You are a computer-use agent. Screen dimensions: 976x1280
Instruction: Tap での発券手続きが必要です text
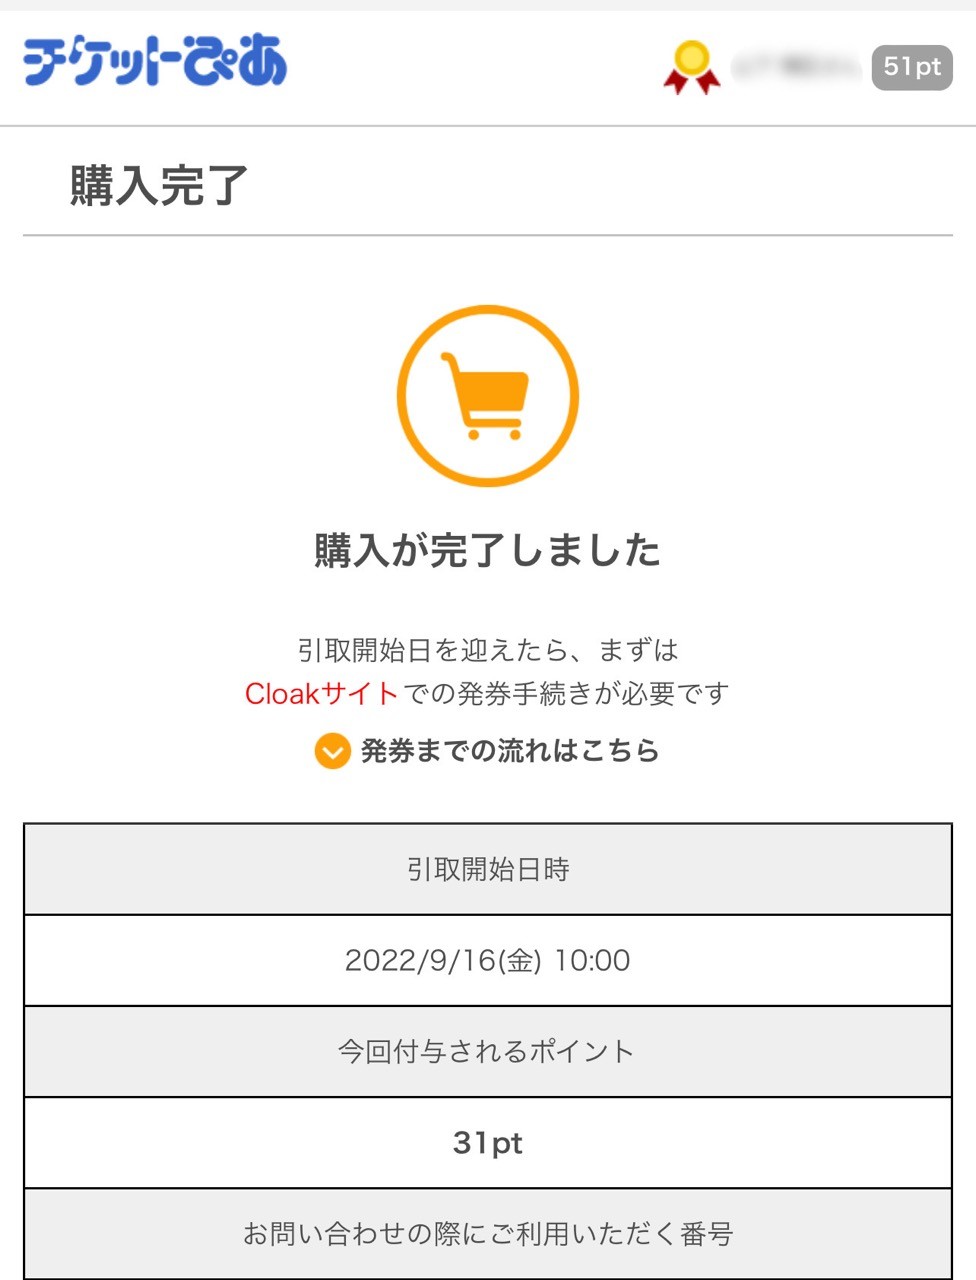point(566,693)
